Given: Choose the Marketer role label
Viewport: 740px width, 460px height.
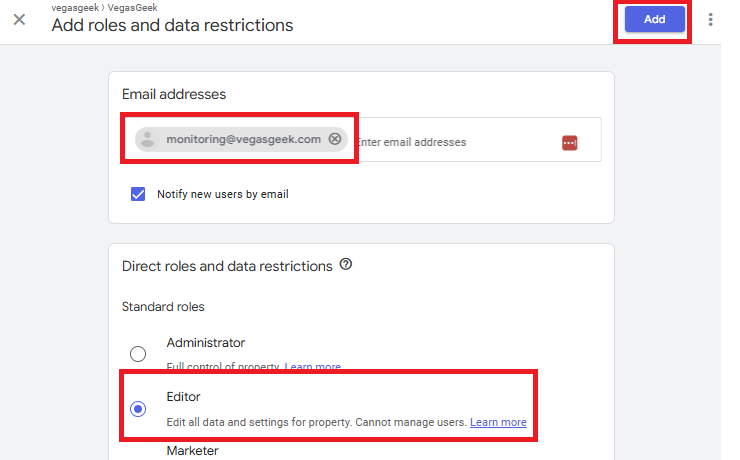Looking at the screenshot, I should pyautogui.click(x=192, y=451).
